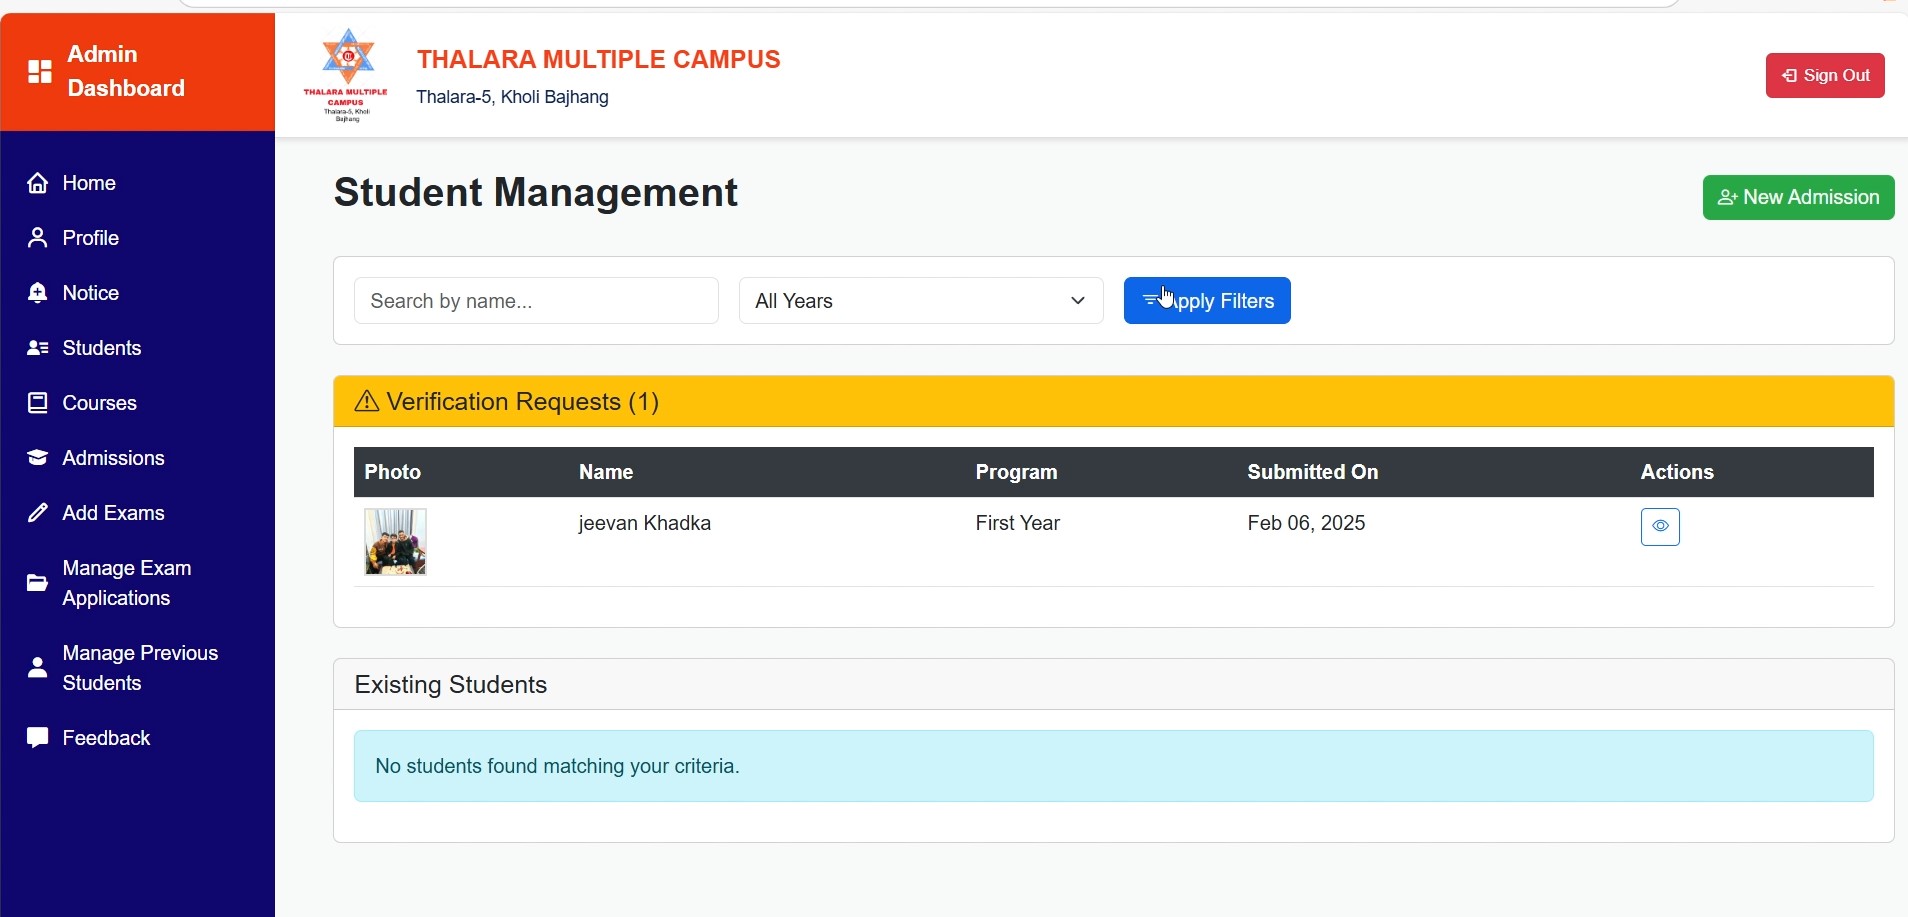Click jeevan Khadka's photo thumbnail
The height and width of the screenshot is (917, 1908).
(x=395, y=541)
